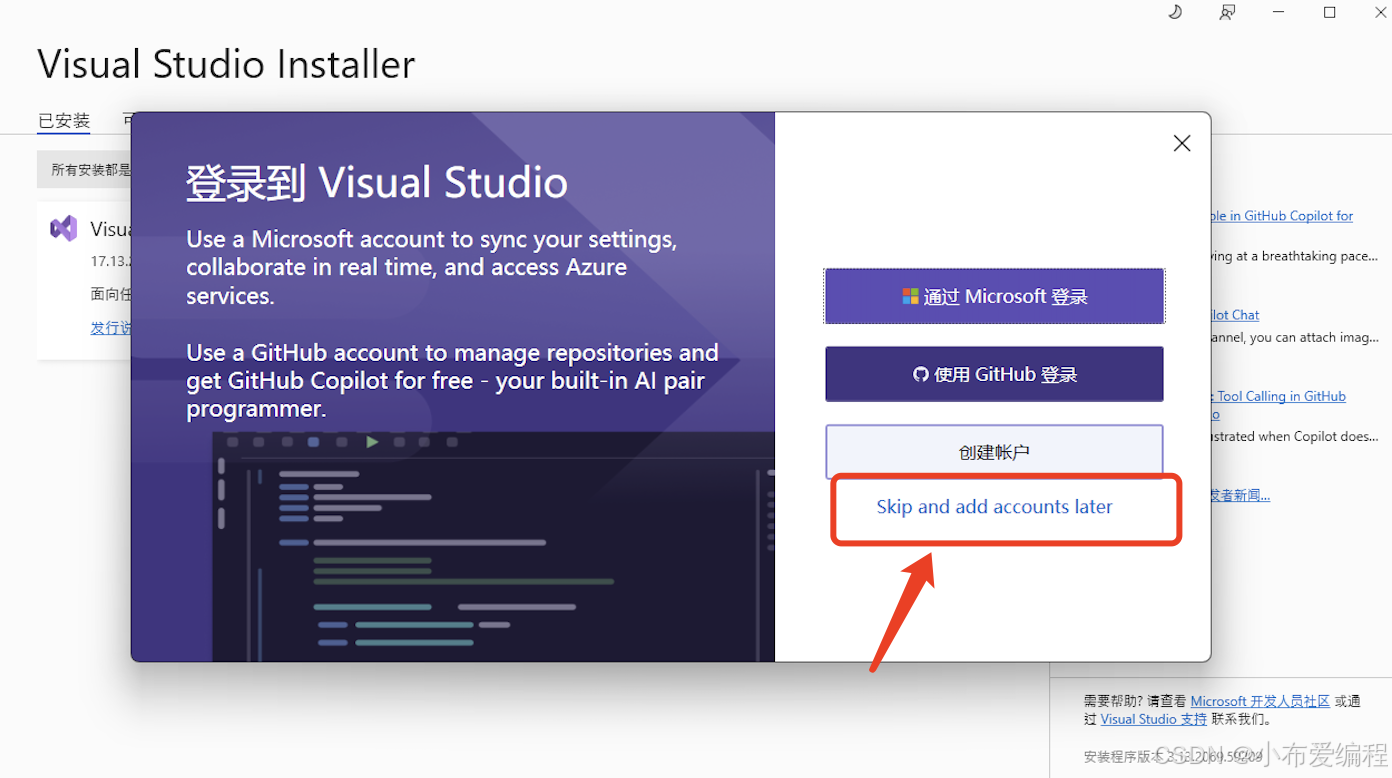Image resolution: width=1392 pixels, height=778 pixels.
Task: Click news text 'at a breathtaking pace'
Action: [x=1295, y=256]
